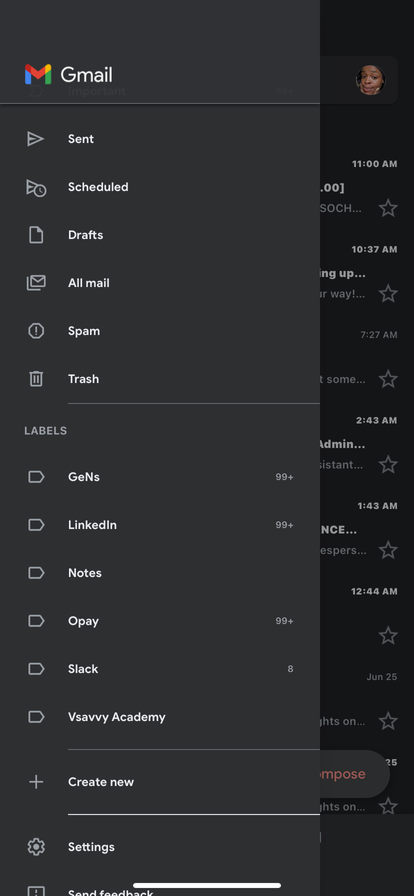Open the Spam warning octagon icon

pos(36,331)
